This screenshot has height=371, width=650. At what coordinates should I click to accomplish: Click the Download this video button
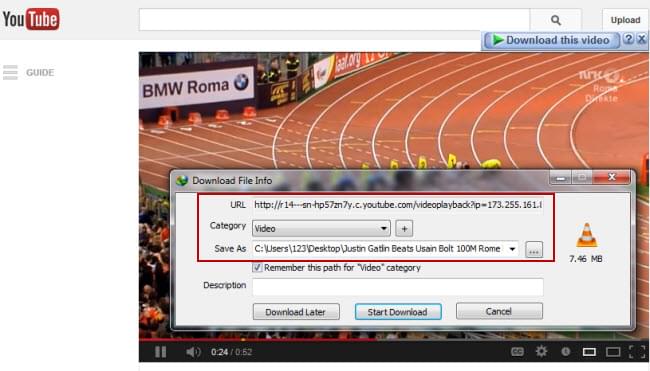551,40
